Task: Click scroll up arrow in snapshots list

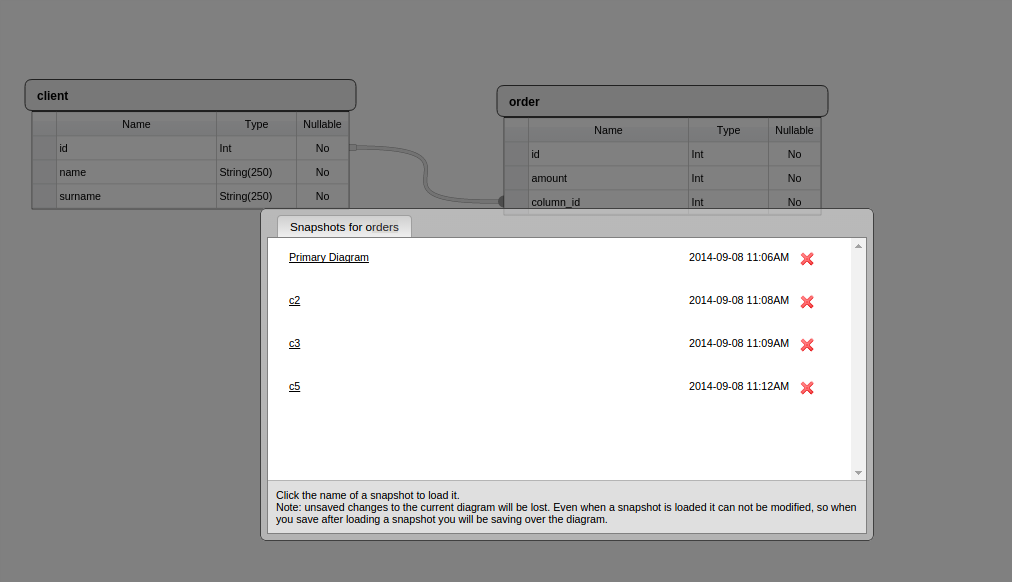Action: pos(858,246)
